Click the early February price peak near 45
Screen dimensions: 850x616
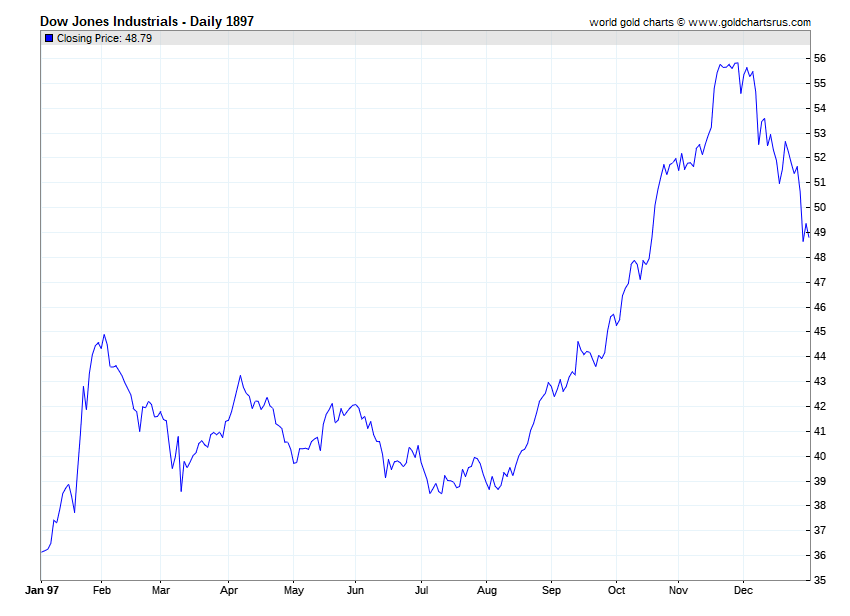point(104,335)
